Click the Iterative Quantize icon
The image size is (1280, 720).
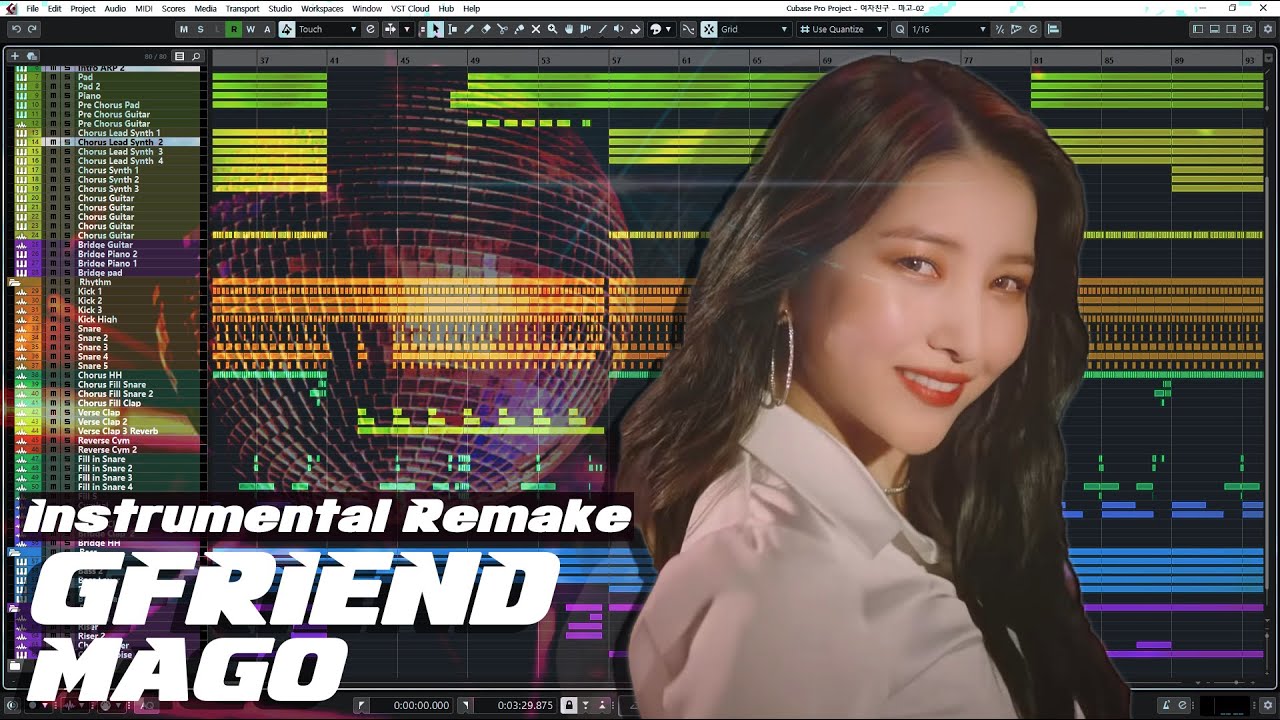pos(999,29)
